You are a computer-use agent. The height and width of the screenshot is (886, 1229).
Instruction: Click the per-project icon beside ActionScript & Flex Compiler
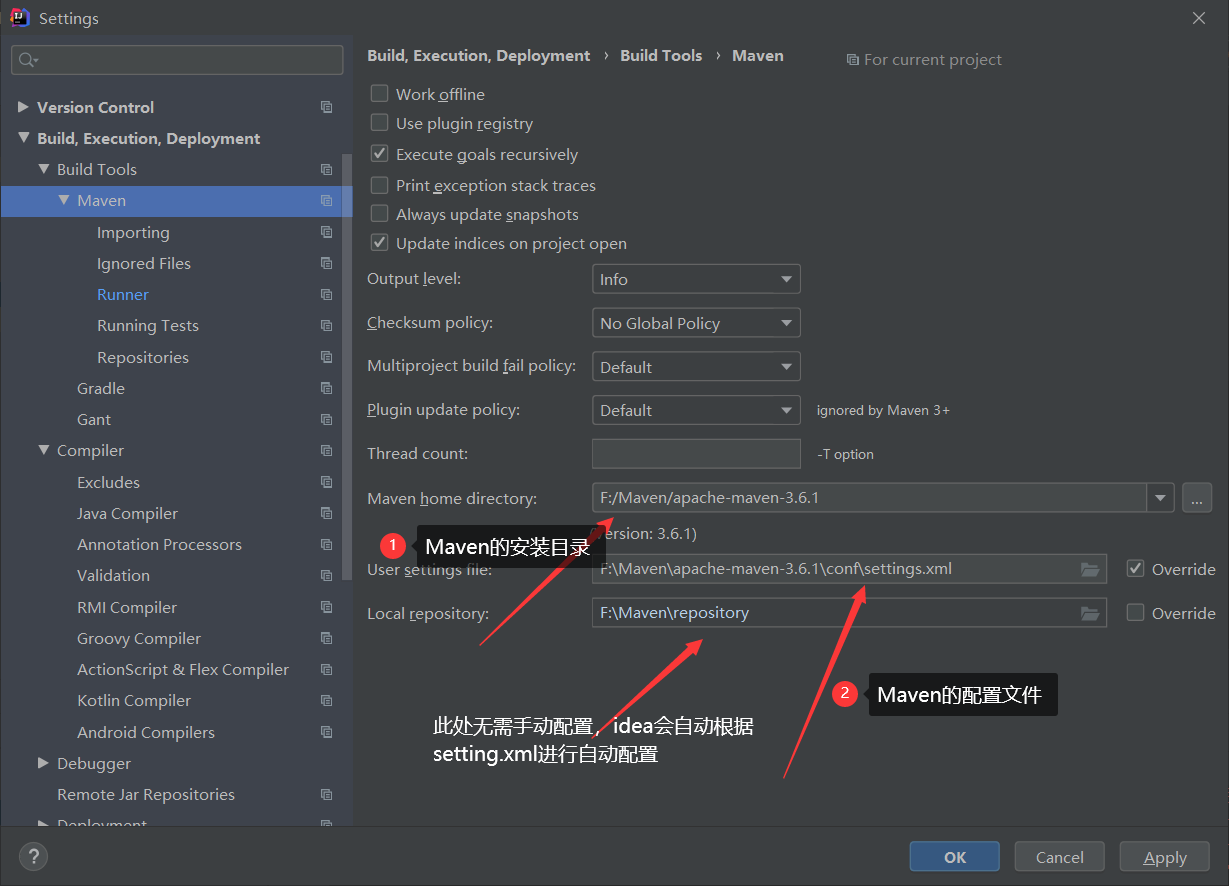coord(326,669)
